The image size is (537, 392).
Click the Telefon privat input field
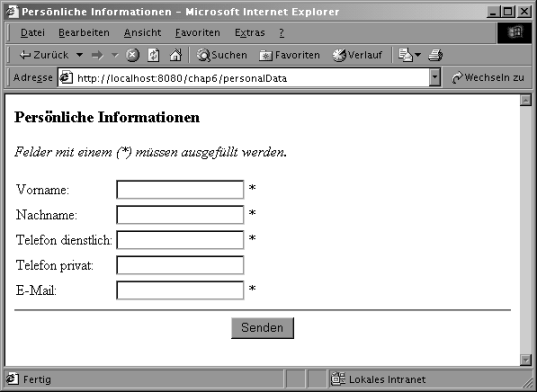[180, 265]
